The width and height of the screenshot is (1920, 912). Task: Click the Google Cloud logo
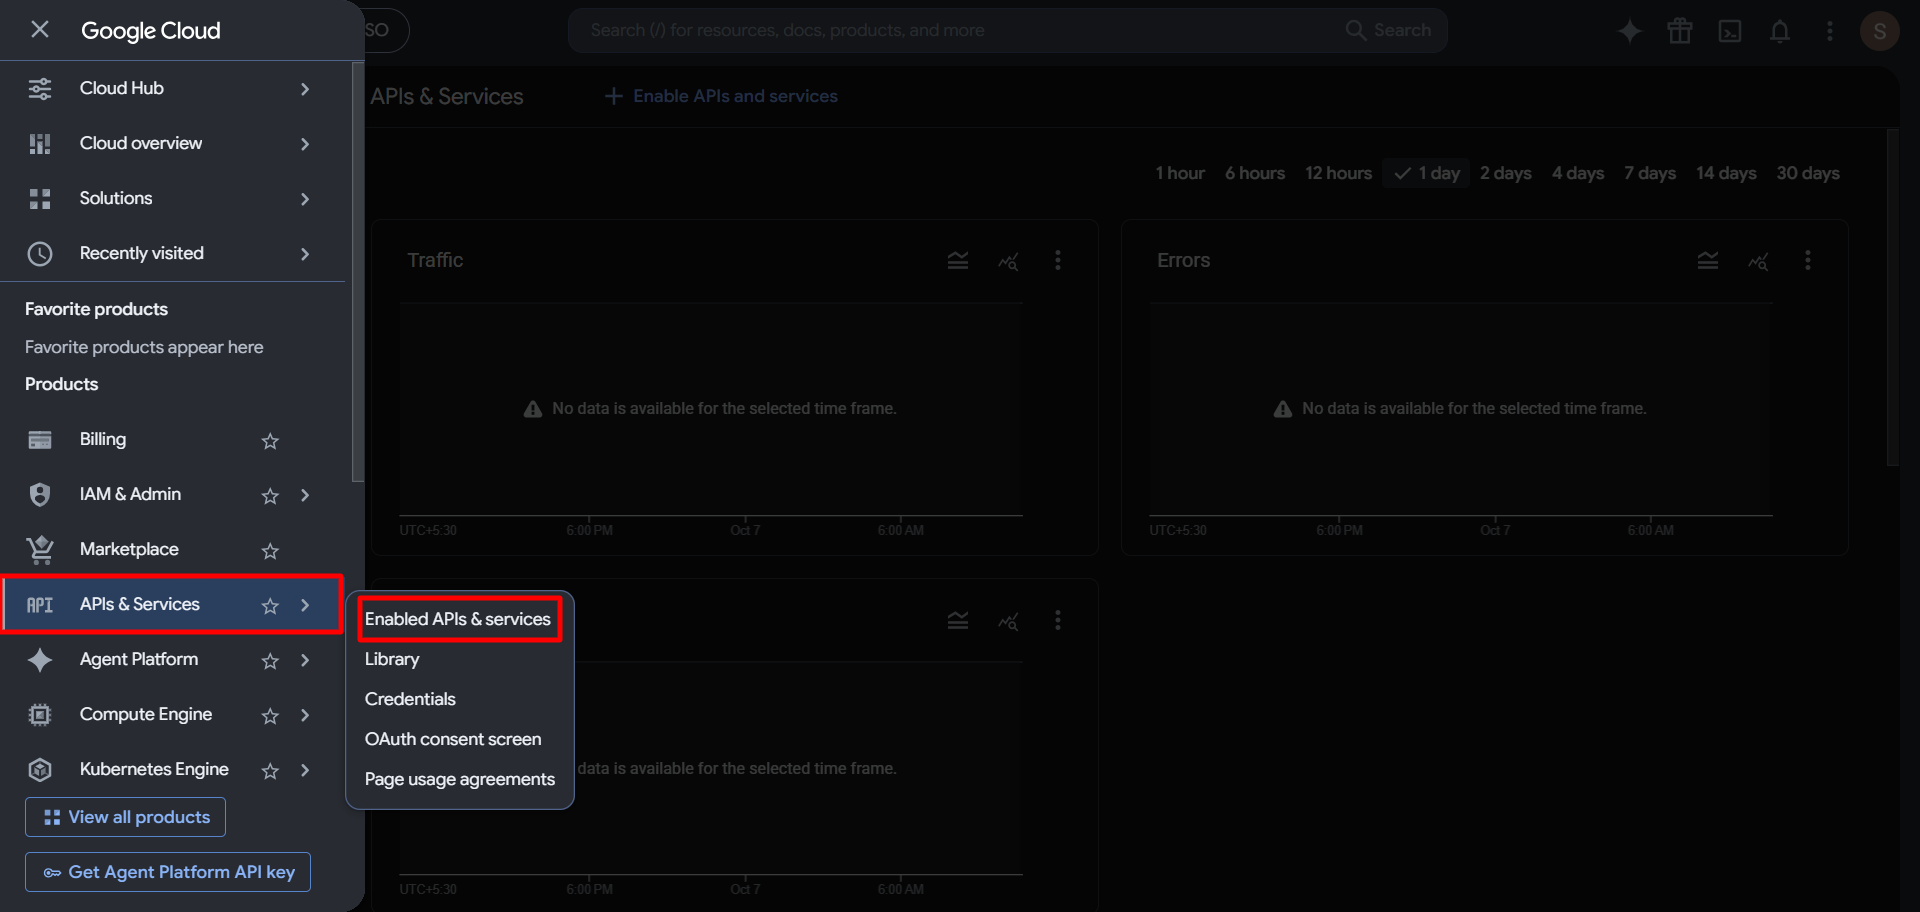click(x=150, y=31)
